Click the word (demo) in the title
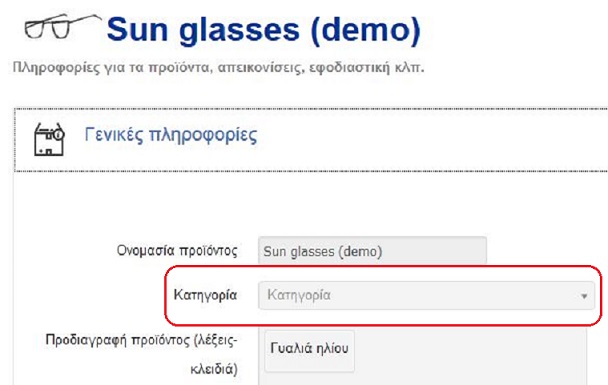This screenshot has width=608, height=385. coord(366,30)
